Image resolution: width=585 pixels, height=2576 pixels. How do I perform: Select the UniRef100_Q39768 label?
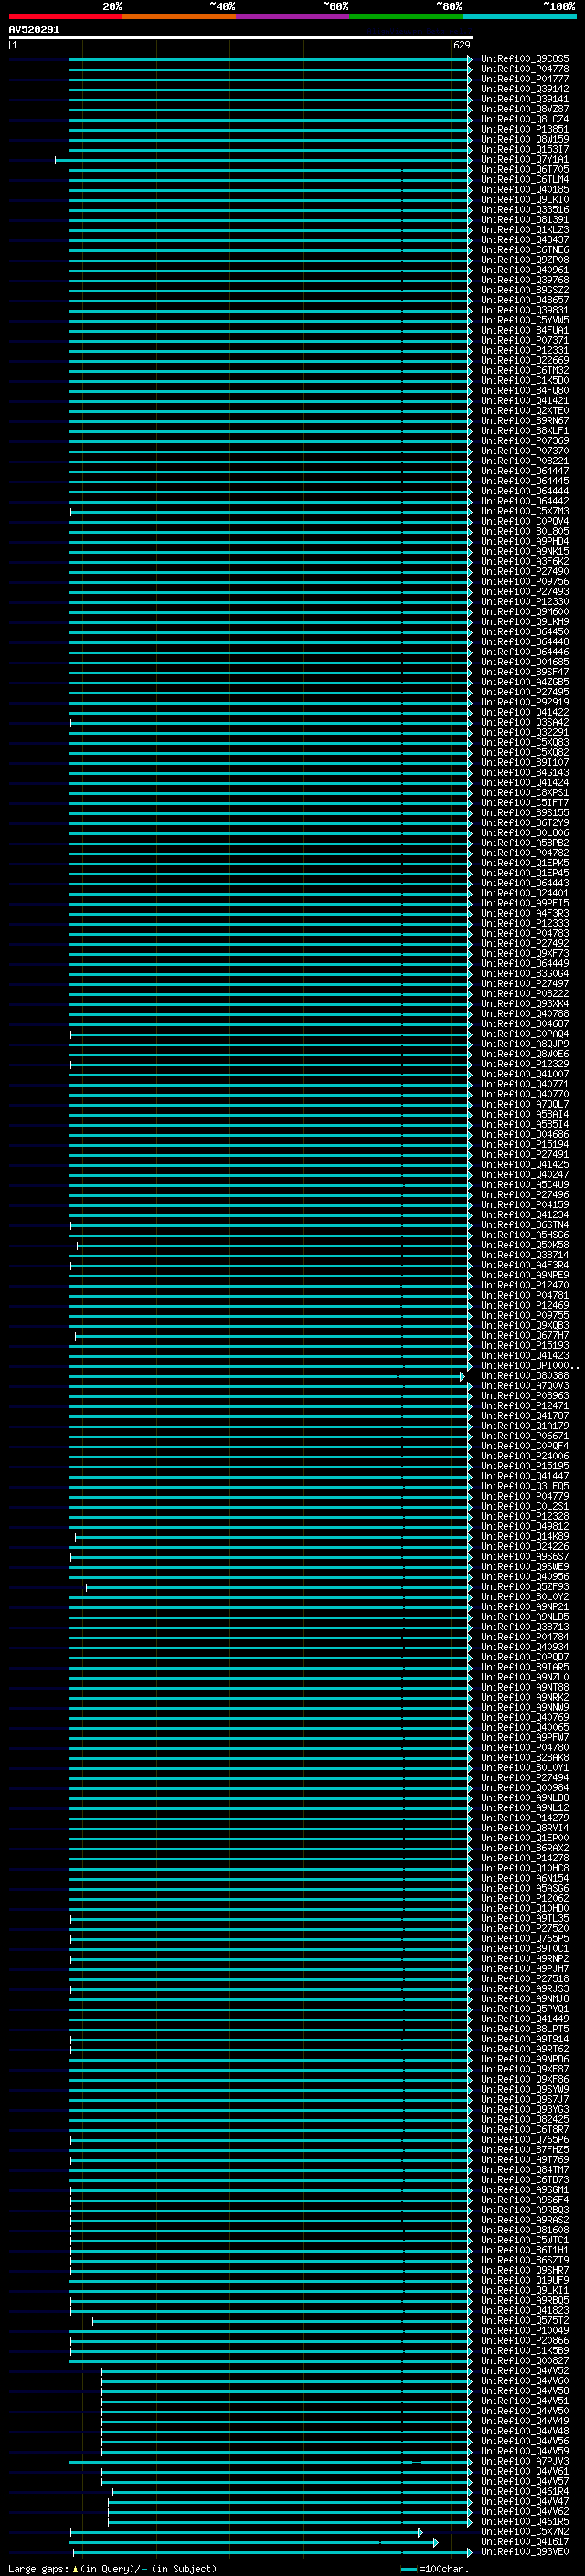(x=525, y=280)
